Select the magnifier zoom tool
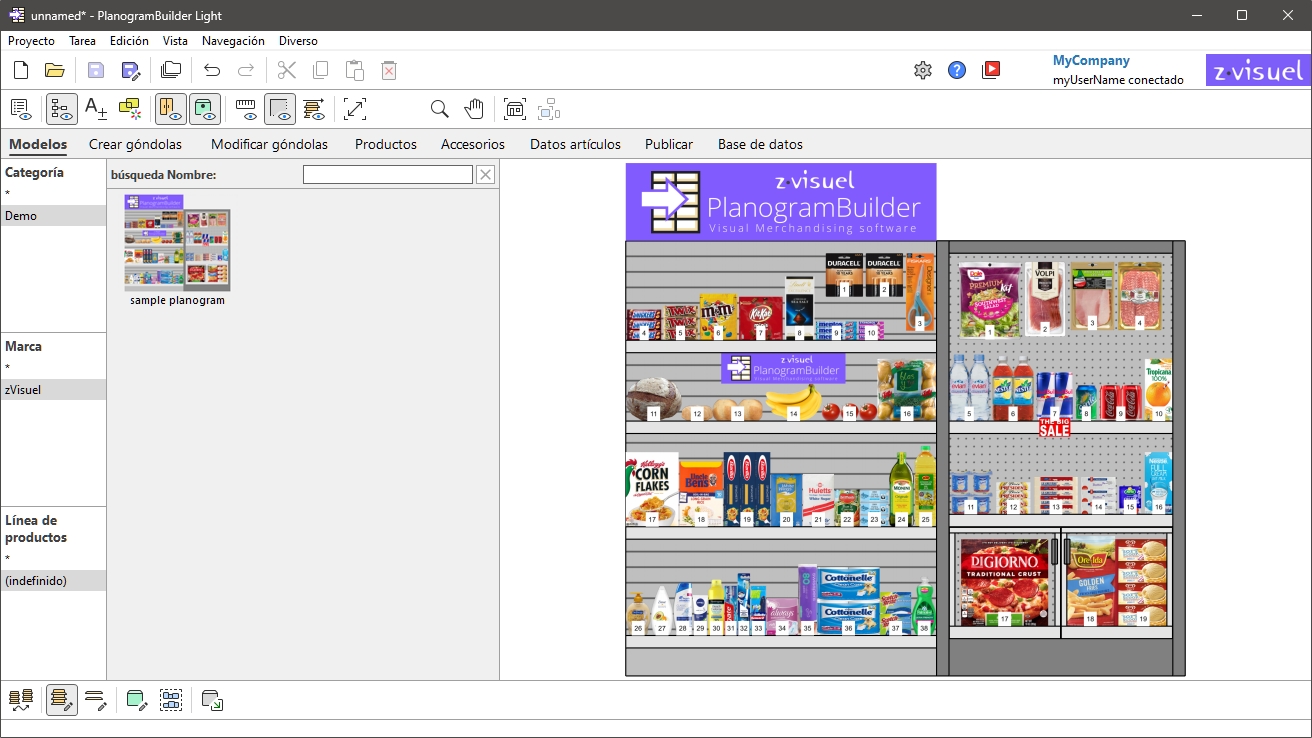The width and height of the screenshot is (1312, 738). (x=439, y=109)
